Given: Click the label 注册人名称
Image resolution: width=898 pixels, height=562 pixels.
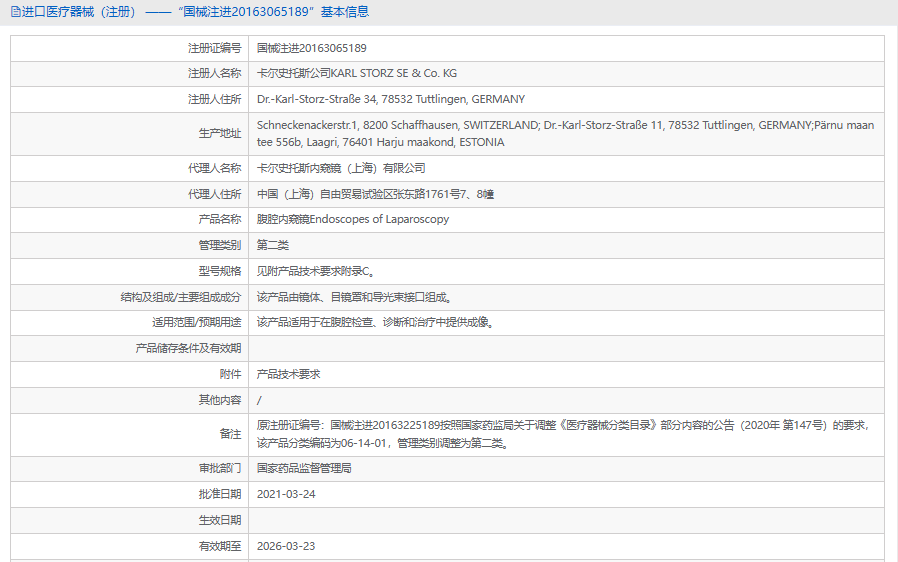Looking at the screenshot, I should [x=215, y=73].
